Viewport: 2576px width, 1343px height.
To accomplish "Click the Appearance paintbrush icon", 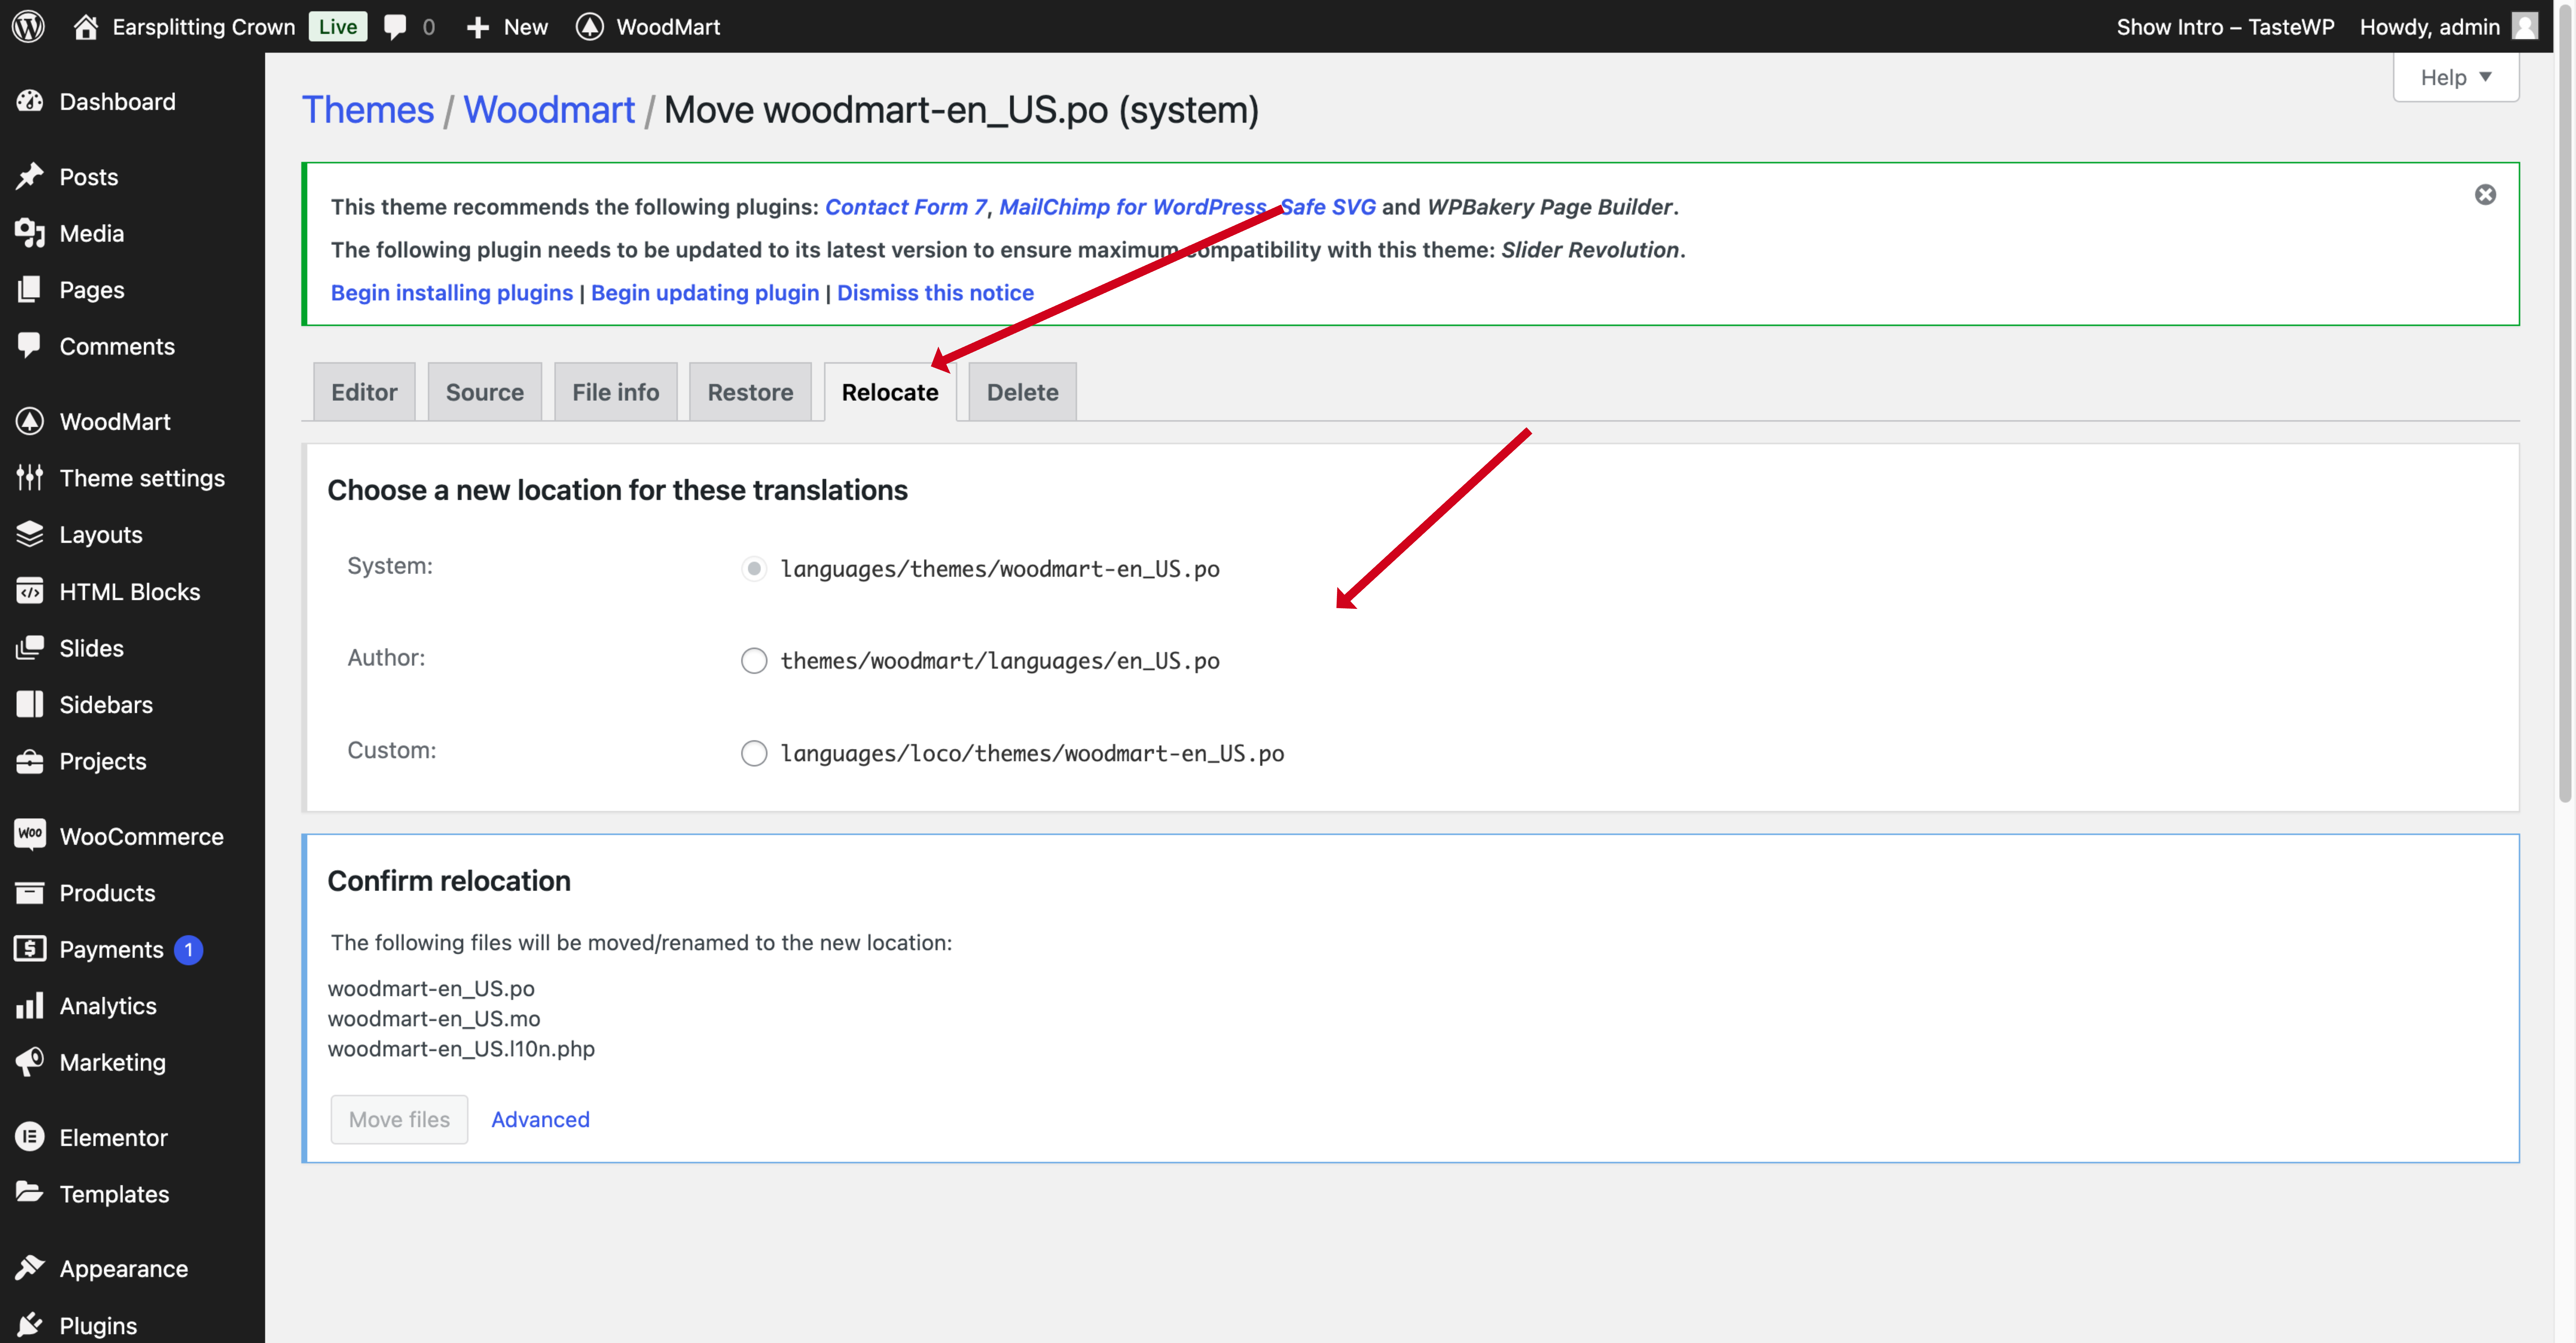I will pyautogui.click(x=30, y=1268).
